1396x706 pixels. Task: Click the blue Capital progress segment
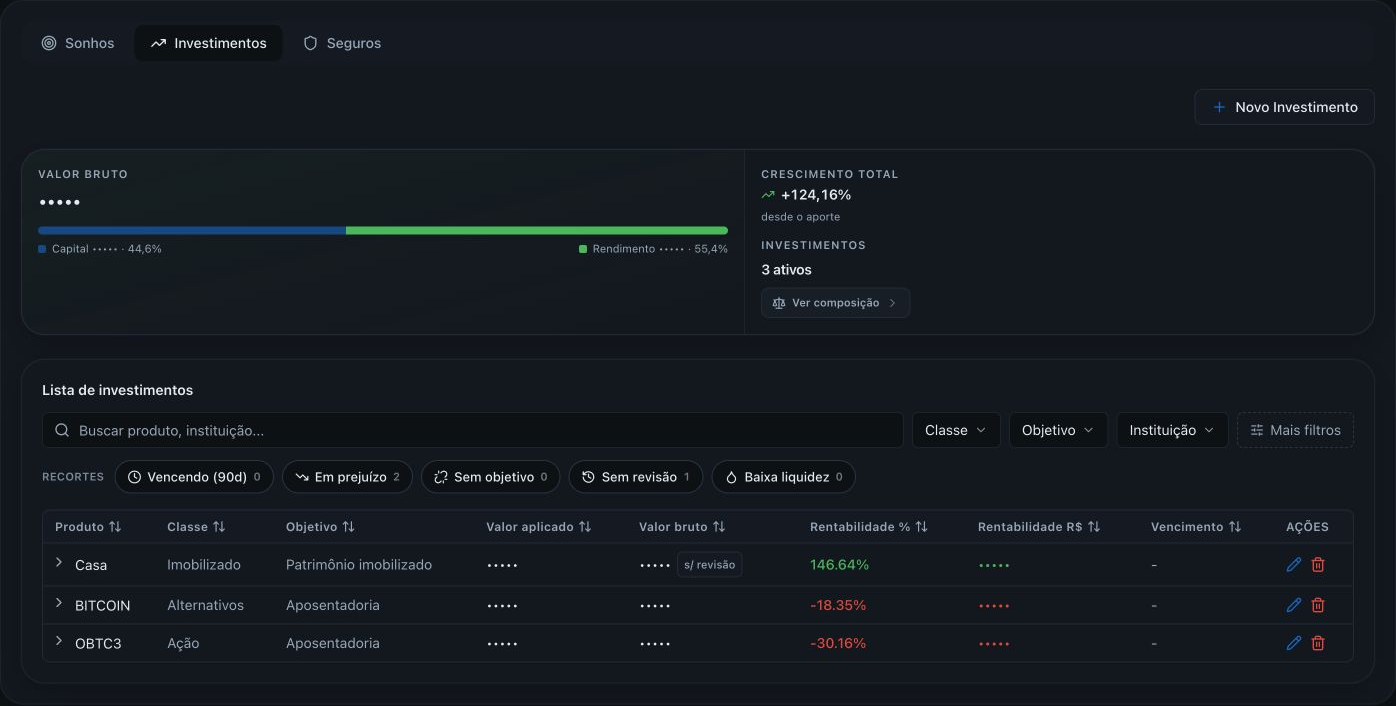click(192, 230)
